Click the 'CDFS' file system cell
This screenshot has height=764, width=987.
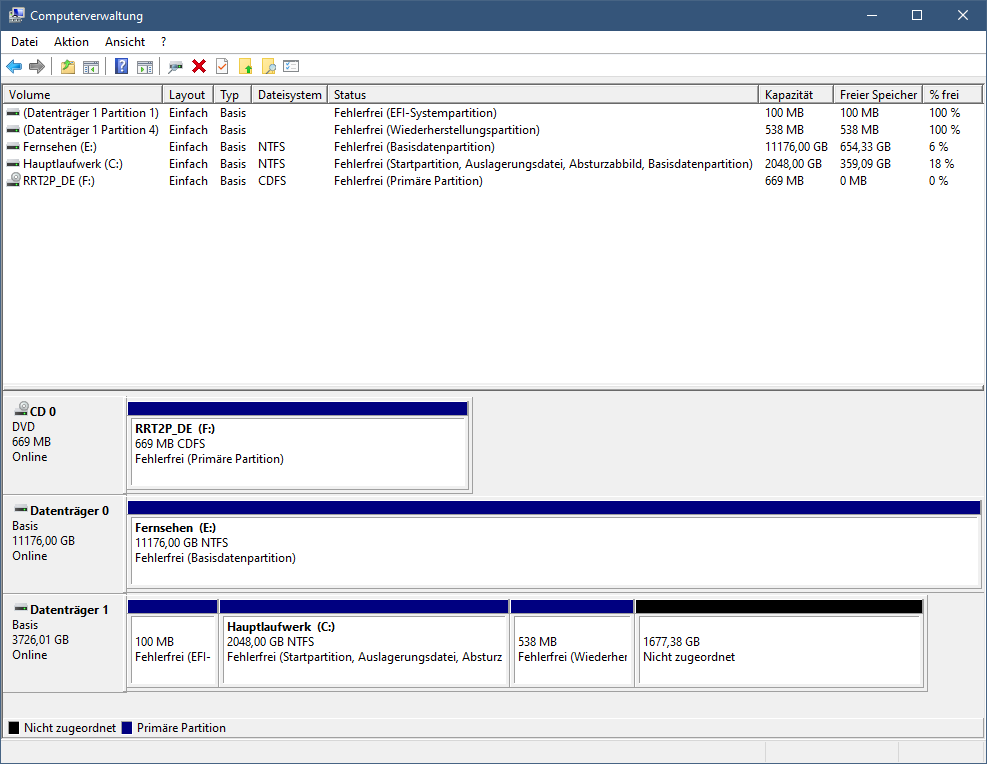pos(272,181)
